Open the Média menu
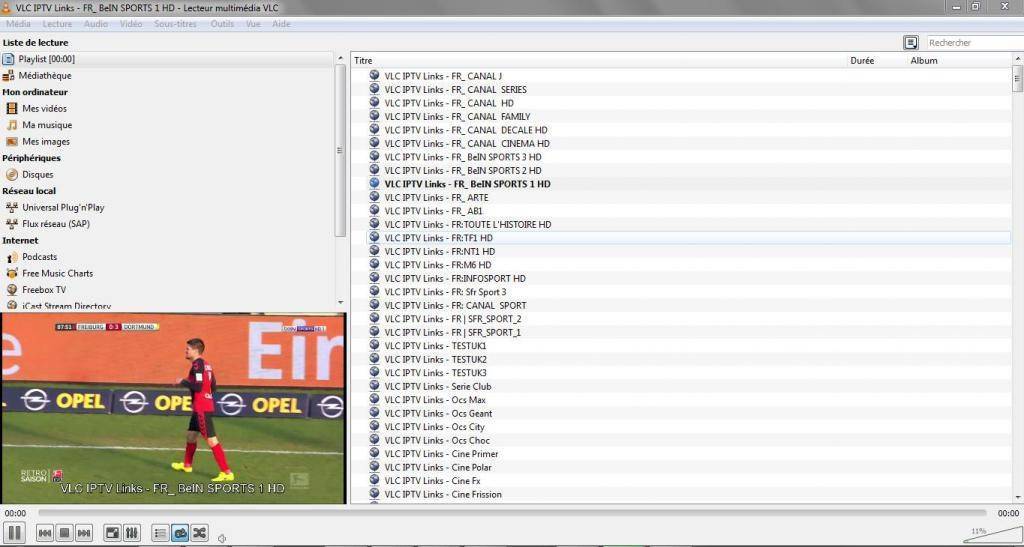 18,23
